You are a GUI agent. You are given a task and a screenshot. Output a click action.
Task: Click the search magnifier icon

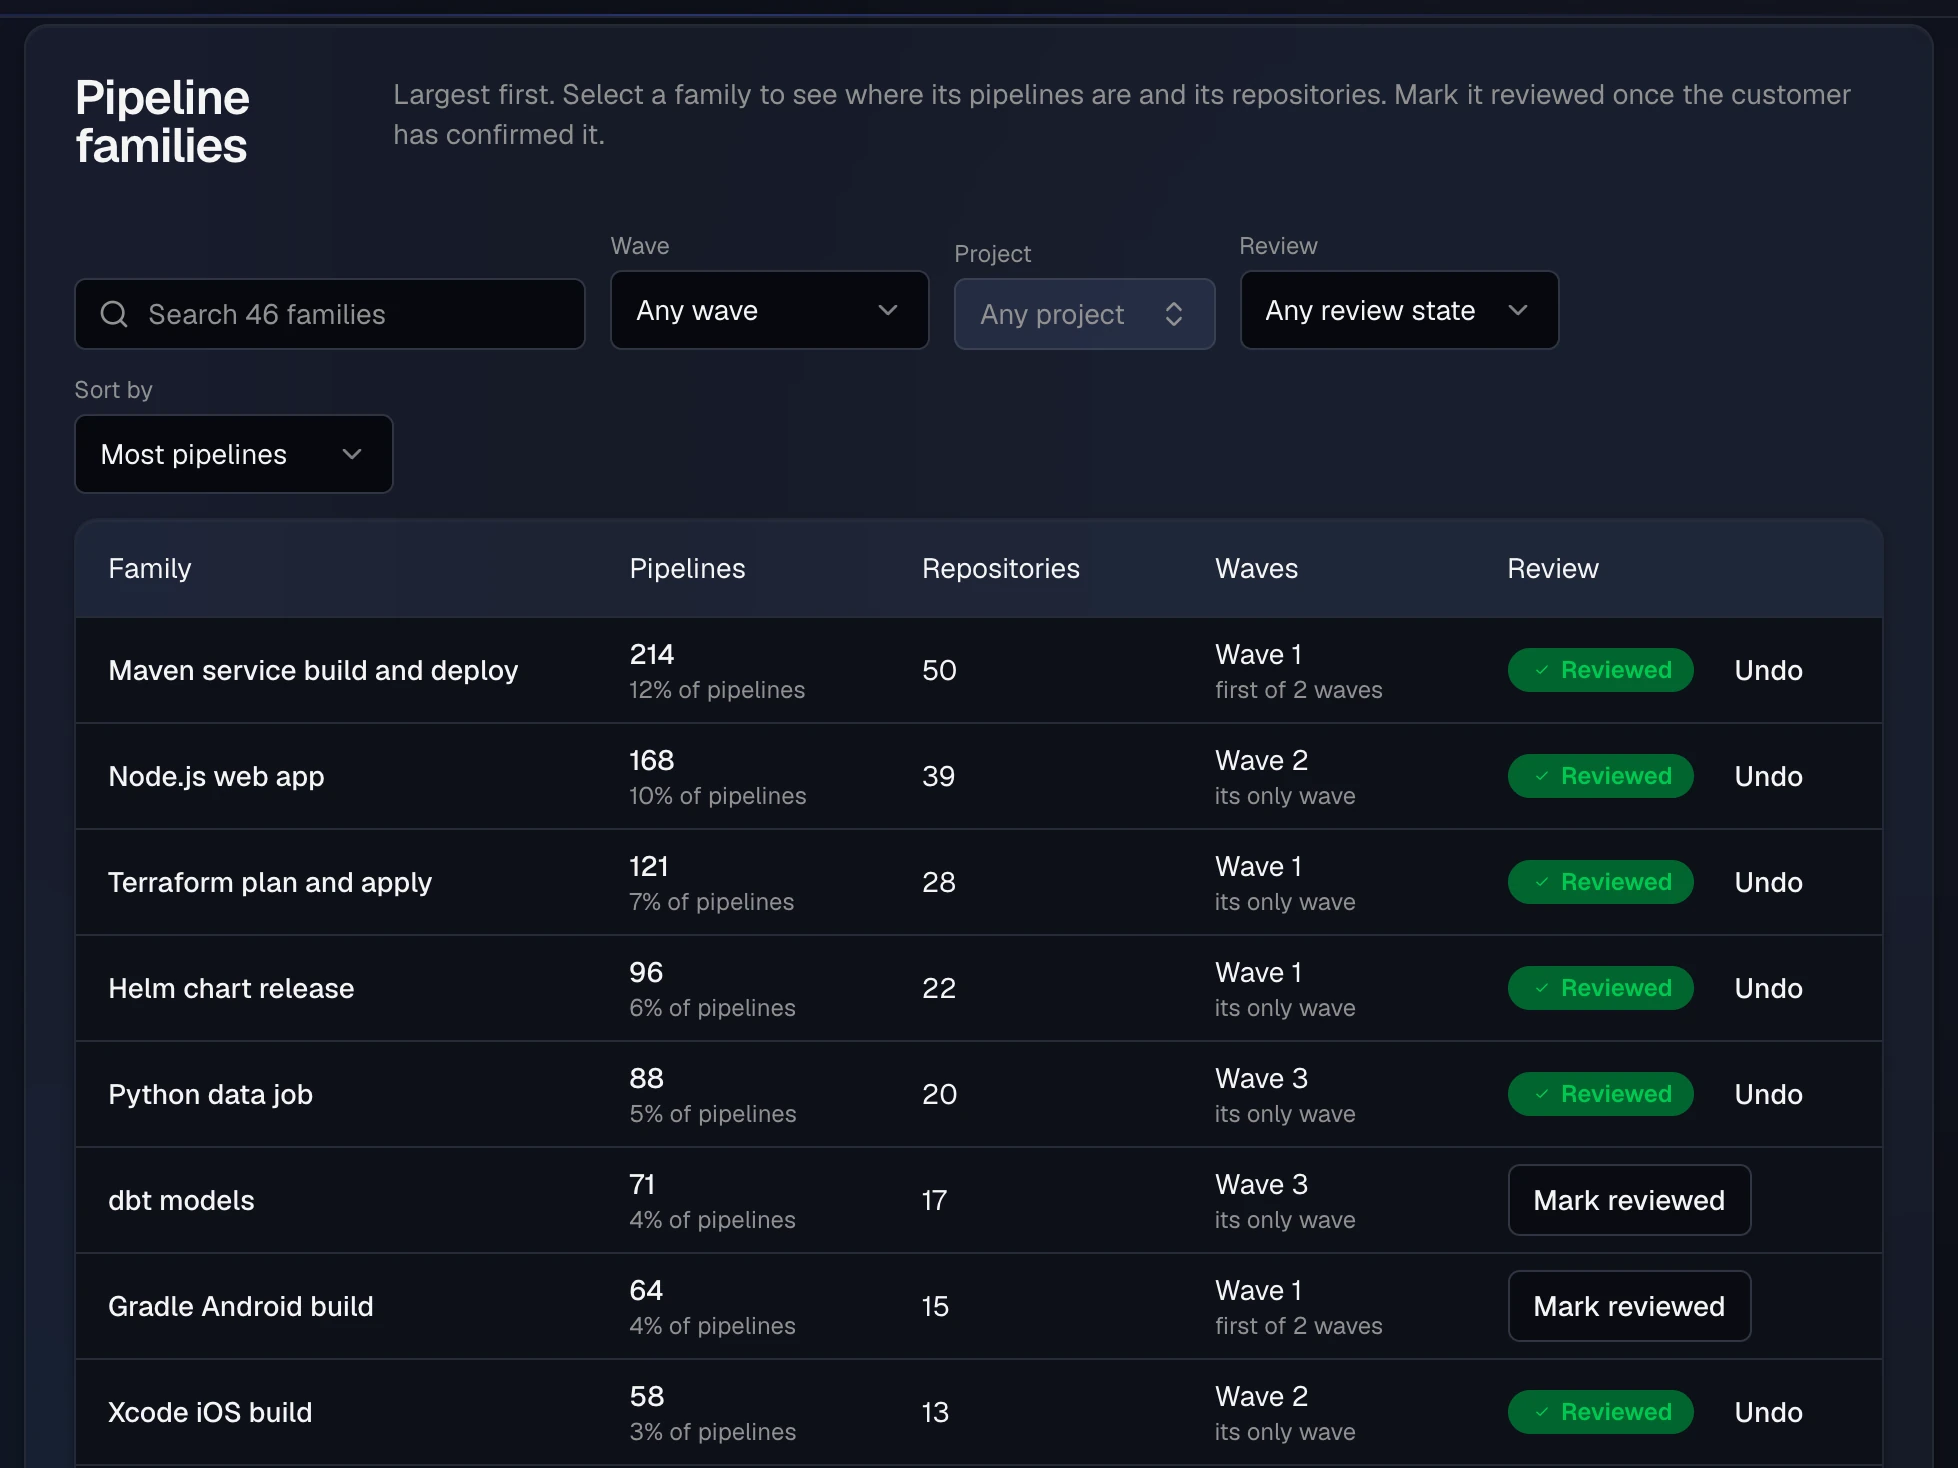114,314
